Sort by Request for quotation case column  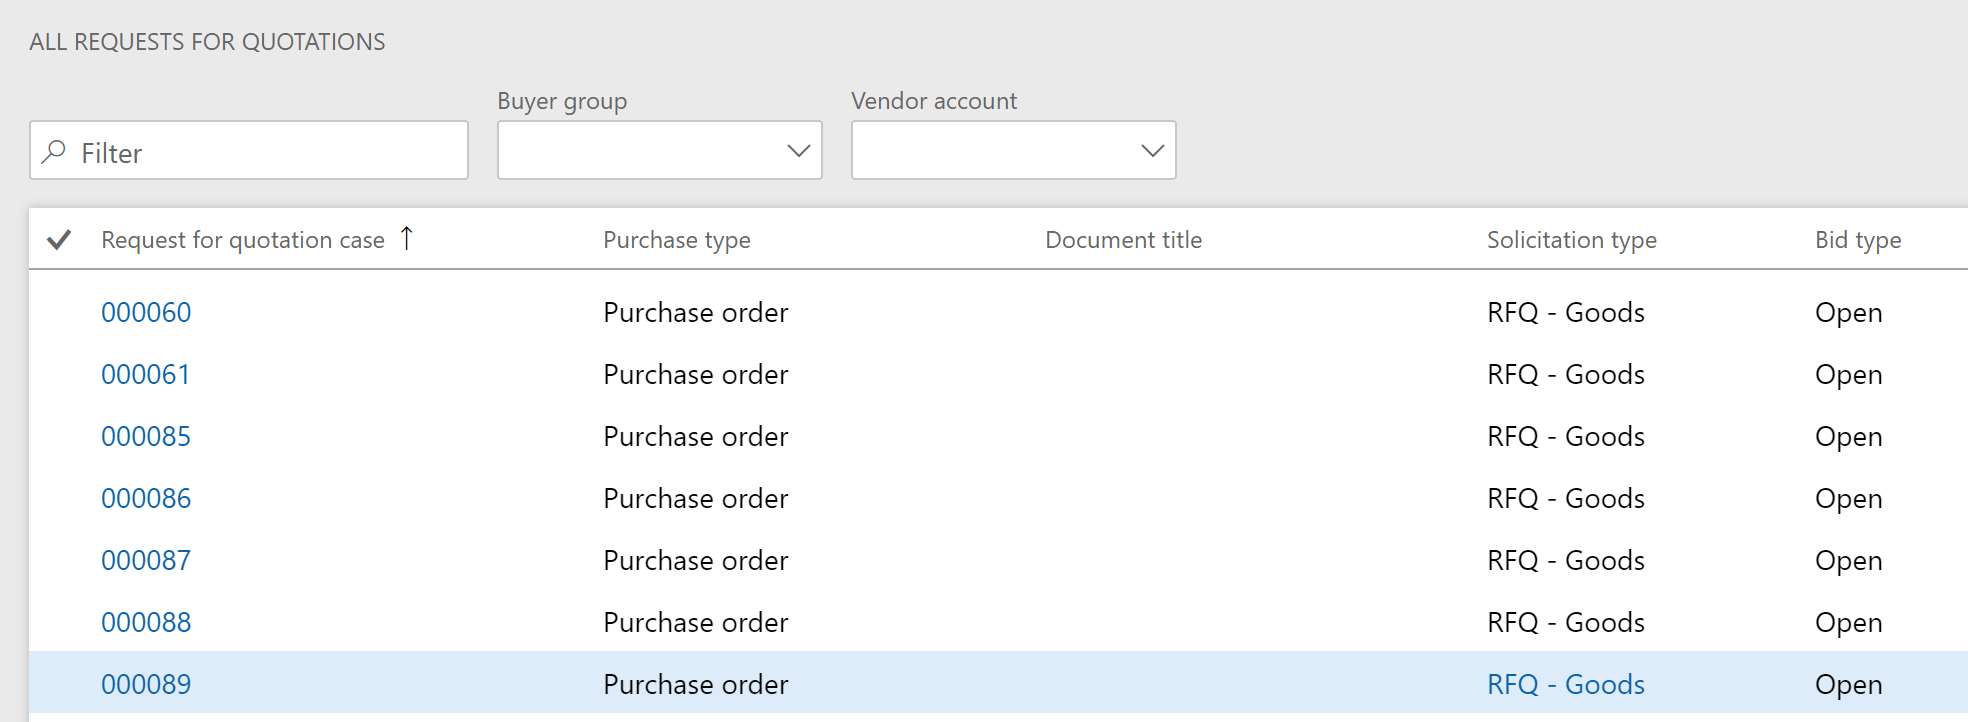click(243, 240)
